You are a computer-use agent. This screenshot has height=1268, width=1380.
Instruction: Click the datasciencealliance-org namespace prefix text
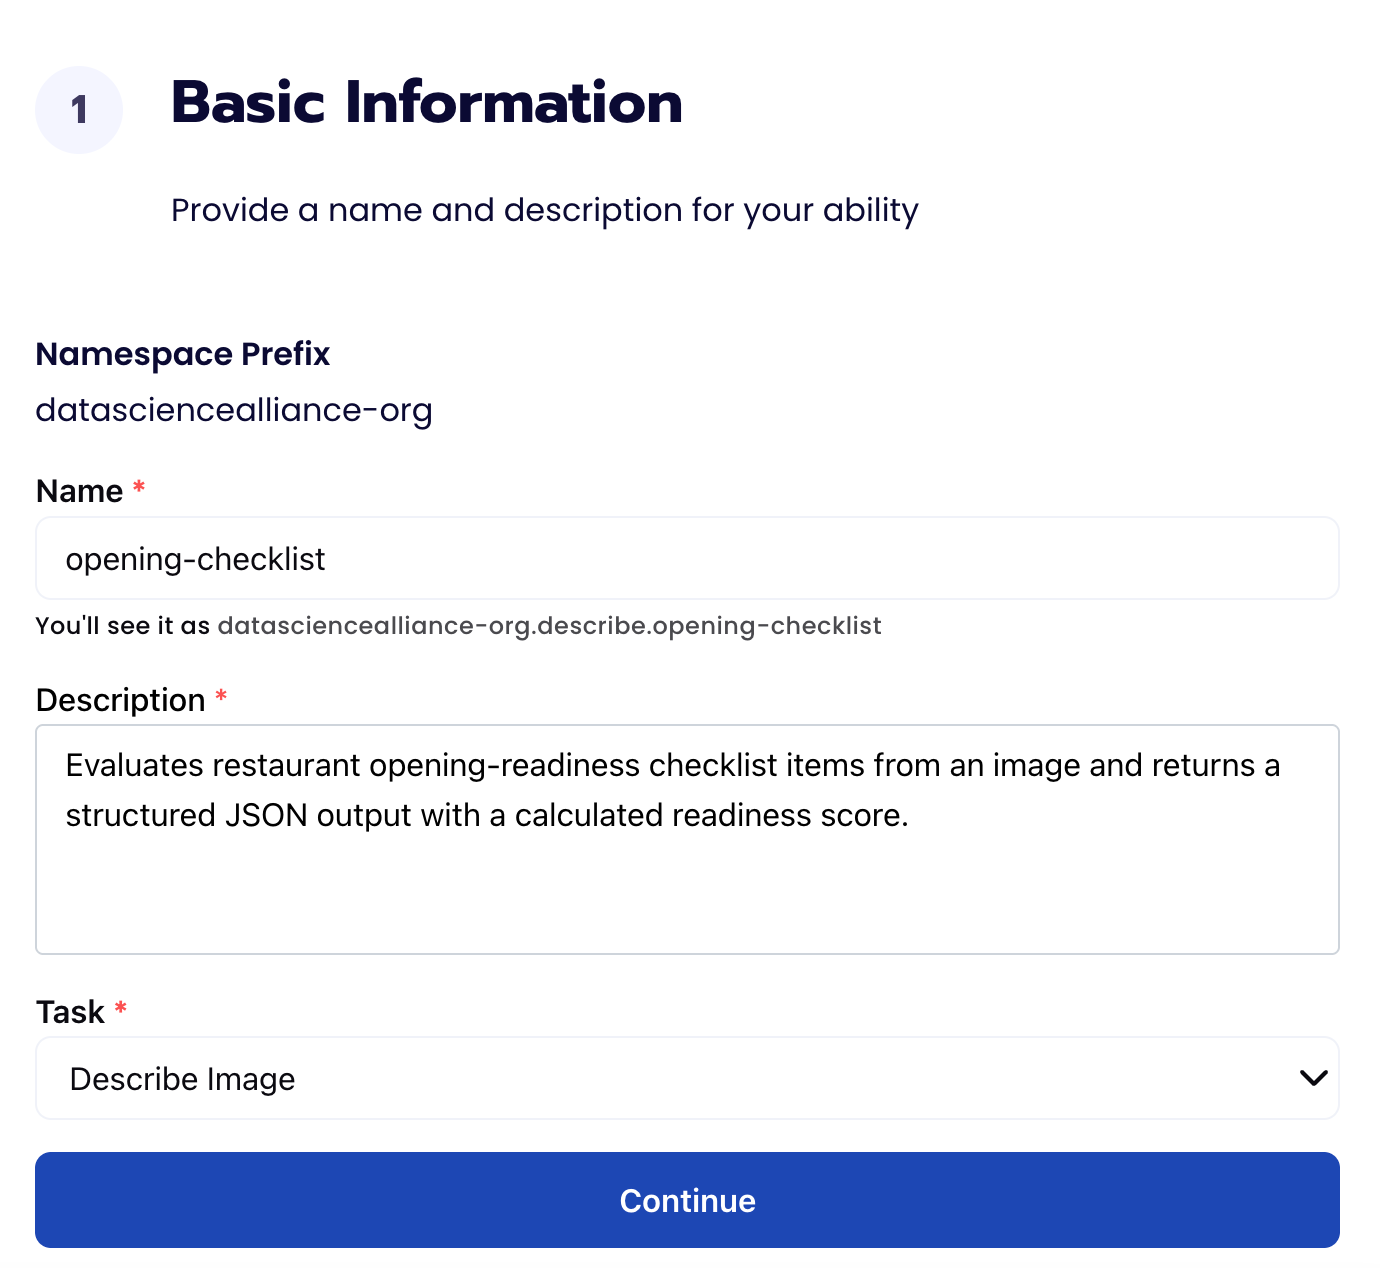pyautogui.click(x=234, y=410)
